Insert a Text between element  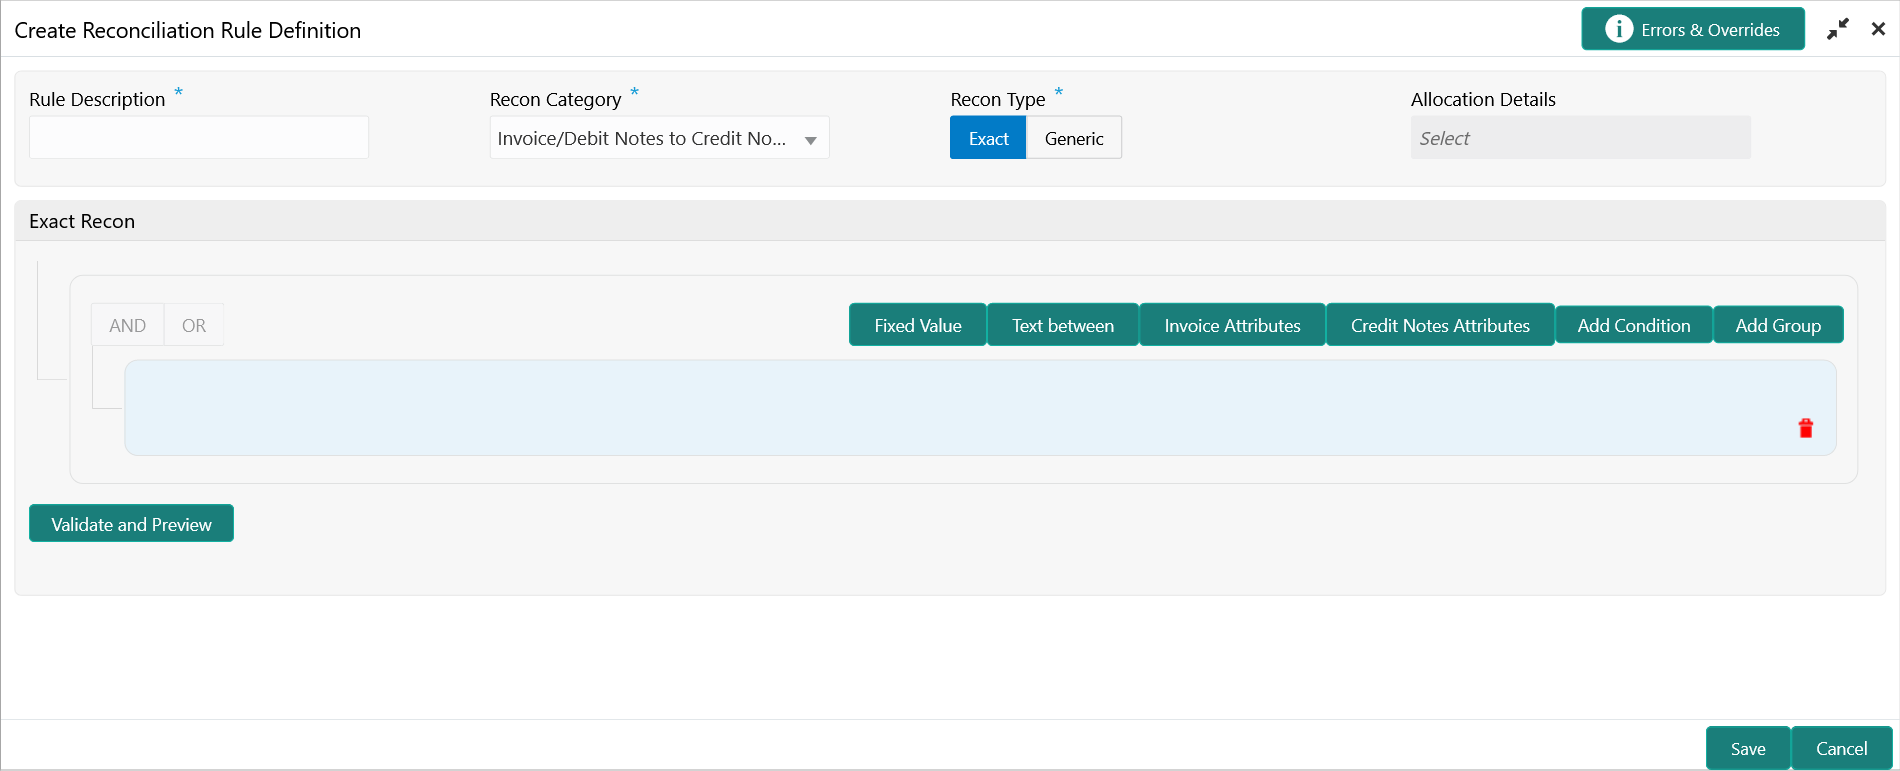pyautogui.click(x=1062, y=325)
